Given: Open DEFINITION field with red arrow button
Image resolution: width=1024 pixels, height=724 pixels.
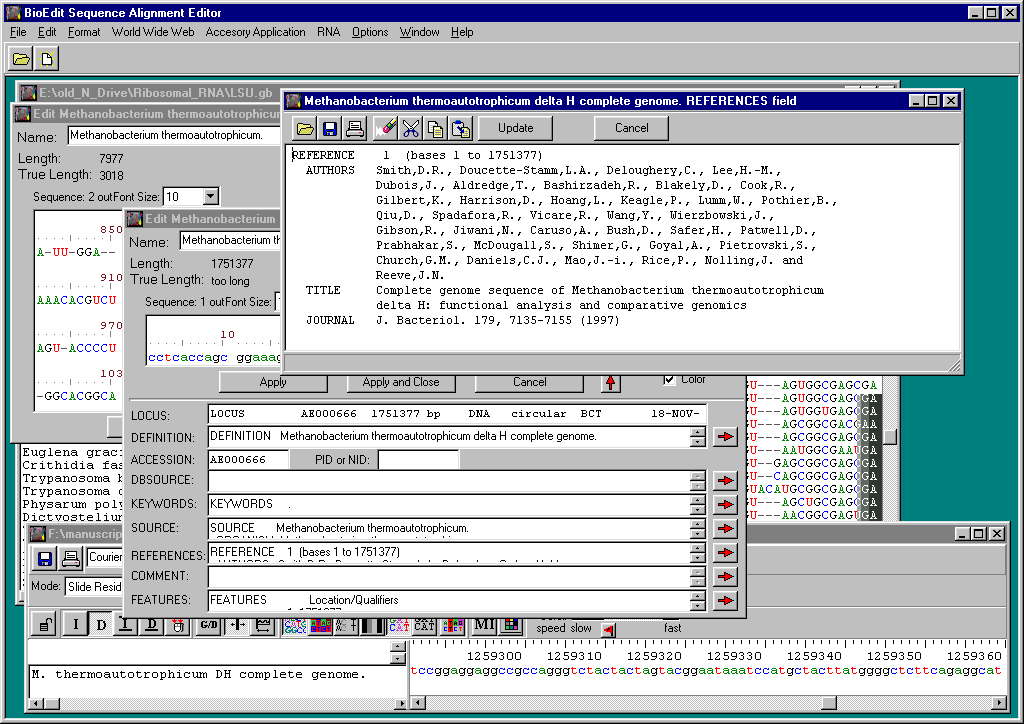Looking at the screenshot, I should pos(725,437).
